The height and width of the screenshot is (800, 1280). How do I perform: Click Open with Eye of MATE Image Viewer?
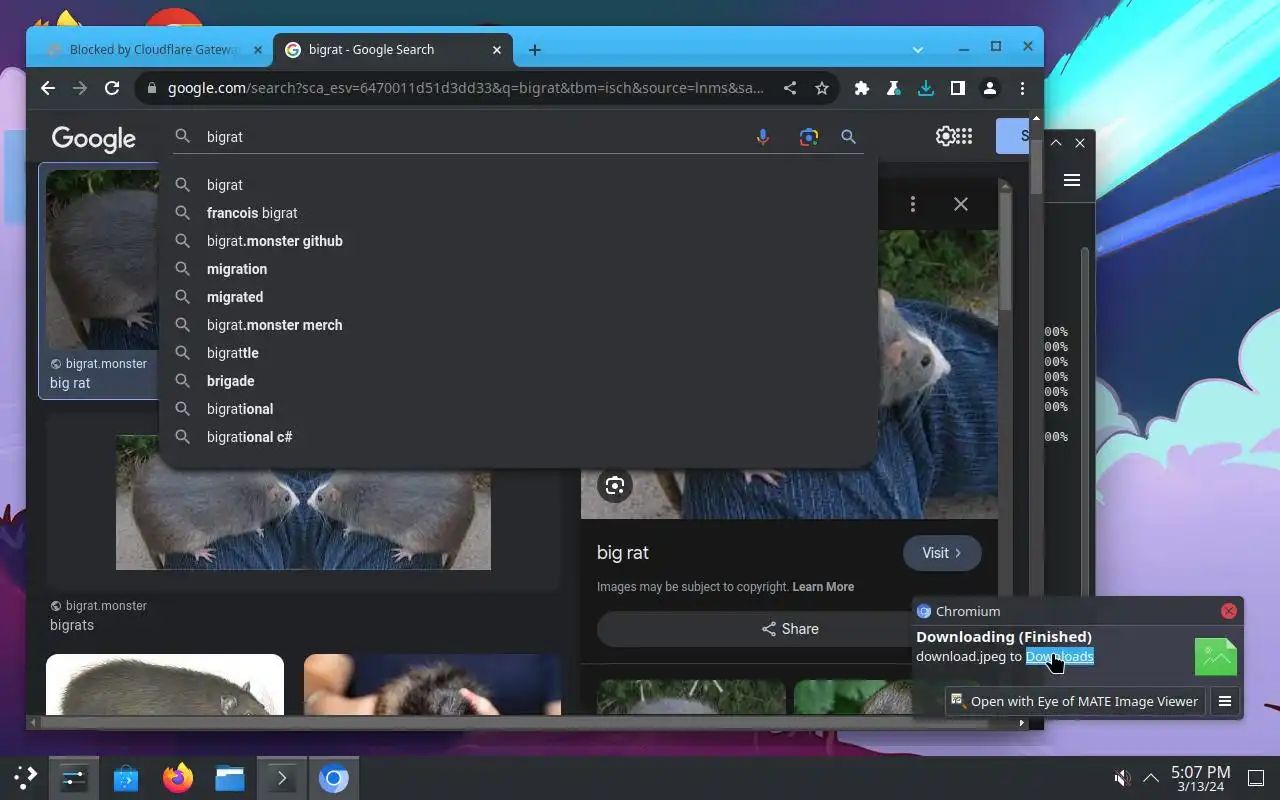click(x=1075, y=701)
